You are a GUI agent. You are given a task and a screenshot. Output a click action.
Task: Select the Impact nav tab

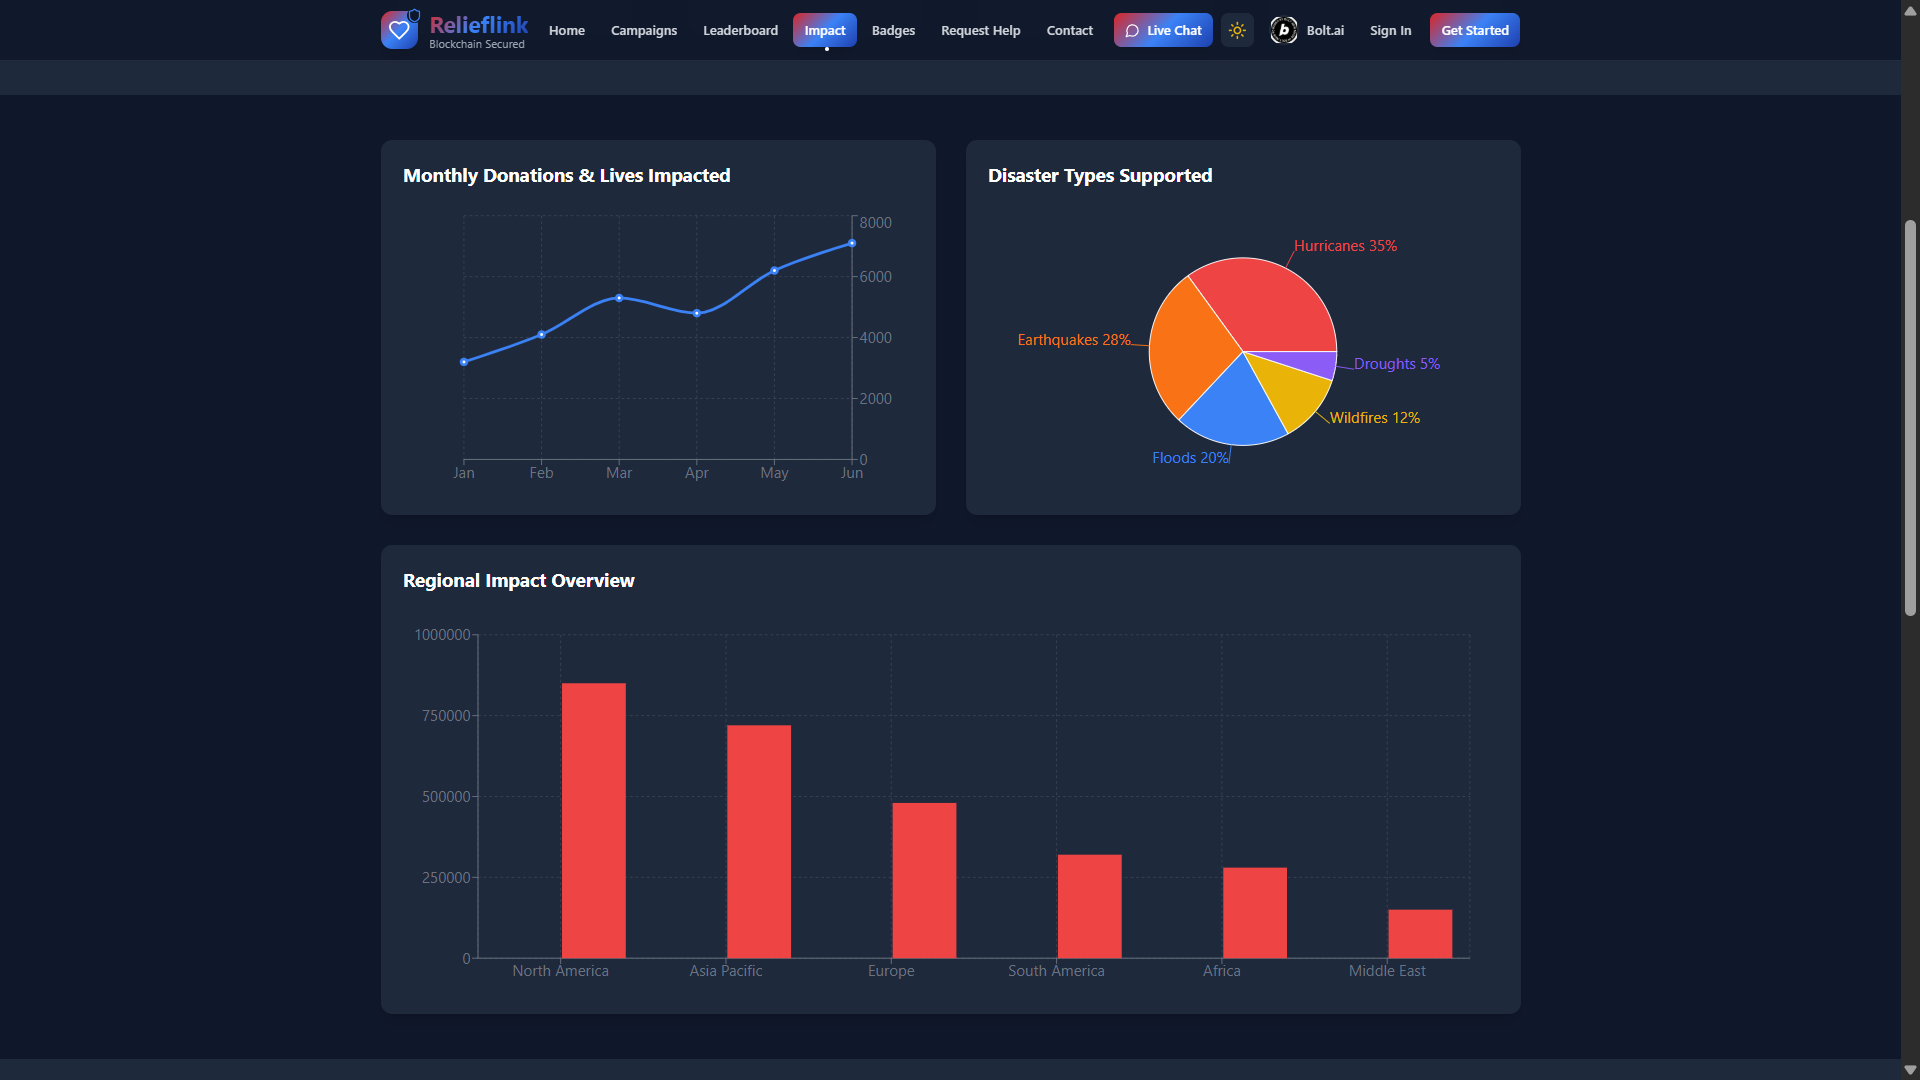[x=824, y=30]
